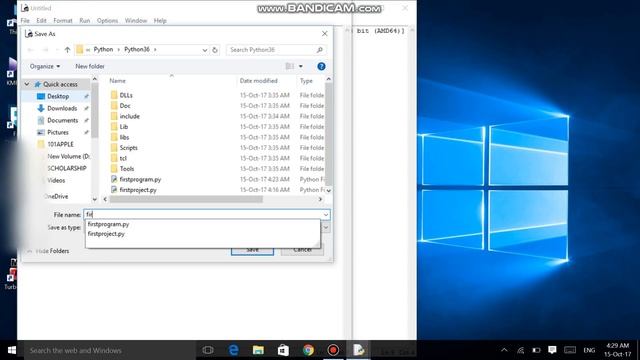The width and height of the screenshot is (640, 360).
Task: Select the Scripts folder
Action: 129,148
